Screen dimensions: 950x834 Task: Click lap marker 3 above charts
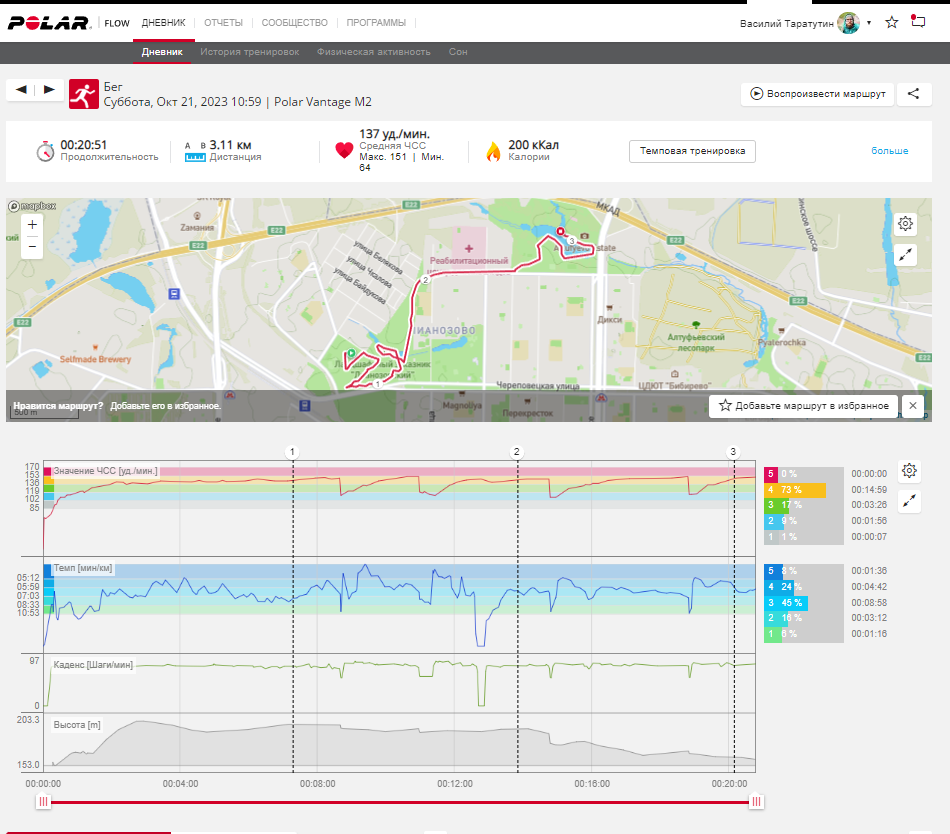pyautogui.click(x=733, y=452)
